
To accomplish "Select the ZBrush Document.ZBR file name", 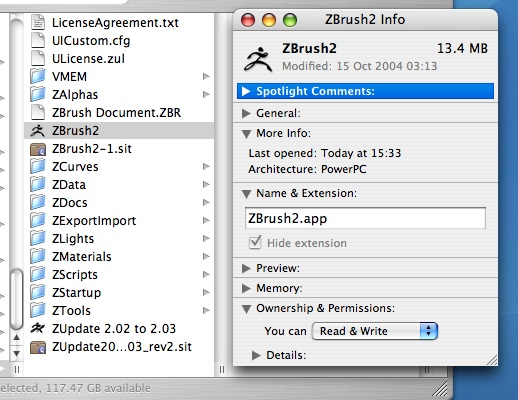I will point(116,113).
